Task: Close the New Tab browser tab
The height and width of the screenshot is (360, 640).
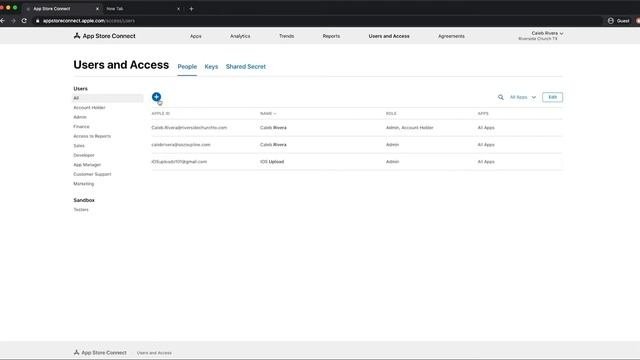Action: pyautogui.click(x=178, y=9)
